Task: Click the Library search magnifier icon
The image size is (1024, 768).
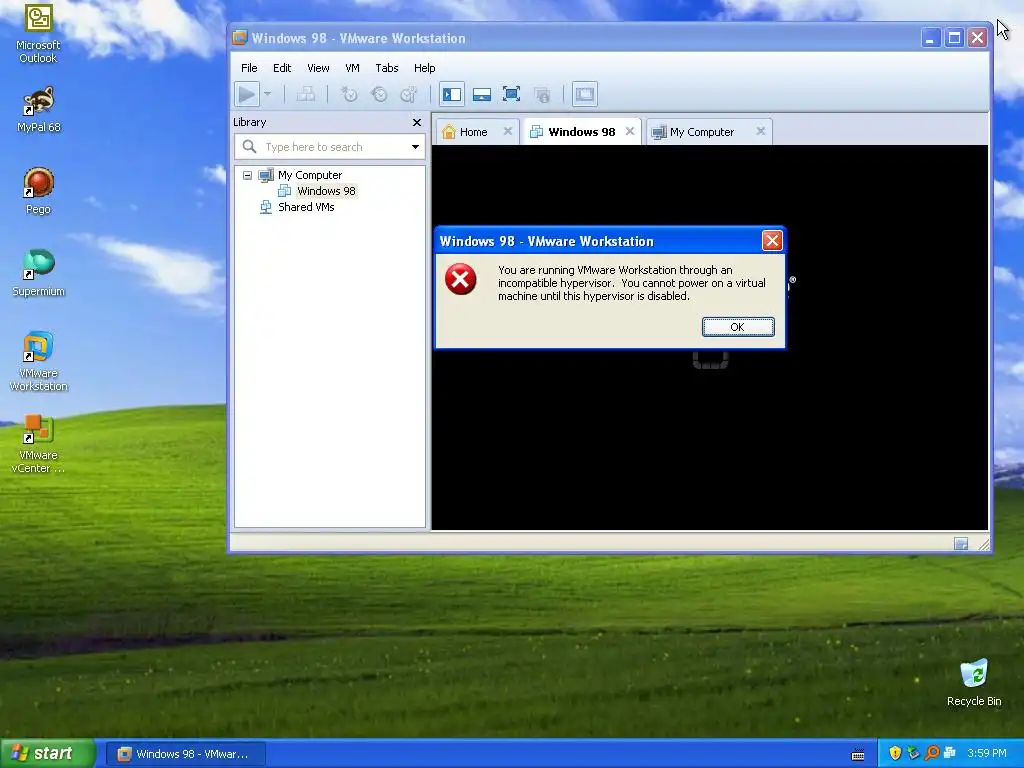Action: (249, 146)
